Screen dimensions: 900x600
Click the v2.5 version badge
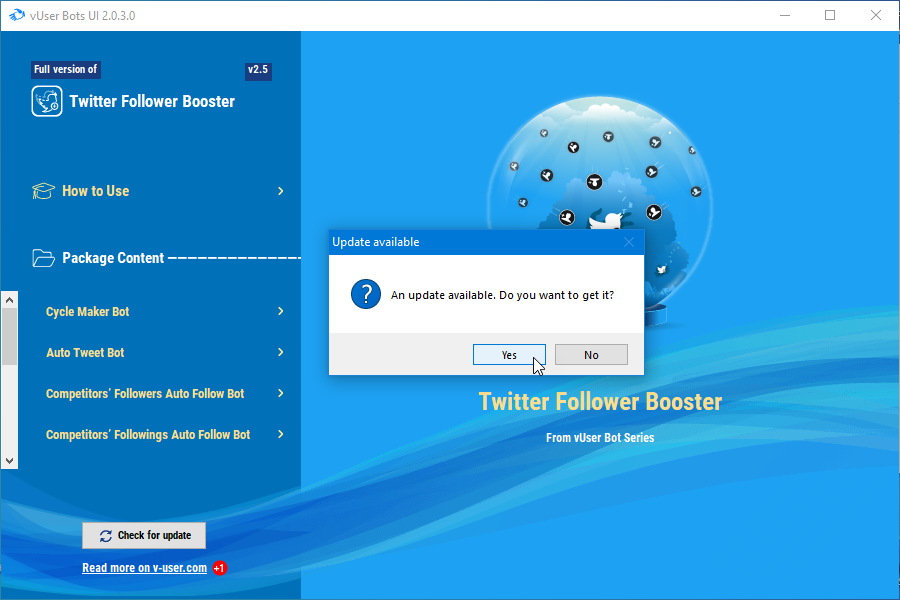point(258,70)
